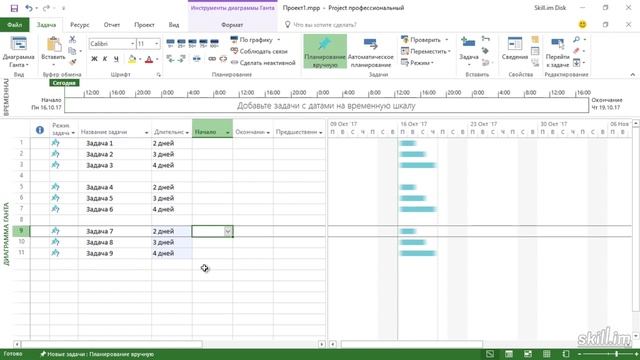Click the Indent task icon
640x360 pixels.
pyautogui.click(x=182, y=59)
